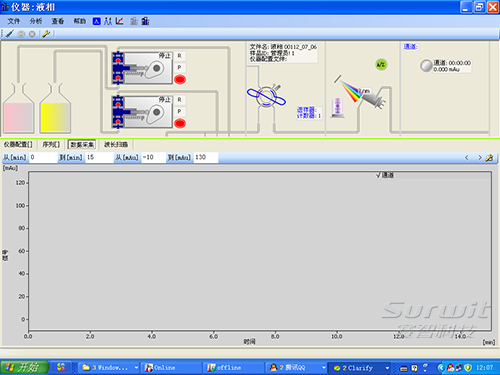This screenshot has width=500, height=375.
Task: Expand the Clarify taskbar group dropdown
Action: tap(387, 368)
